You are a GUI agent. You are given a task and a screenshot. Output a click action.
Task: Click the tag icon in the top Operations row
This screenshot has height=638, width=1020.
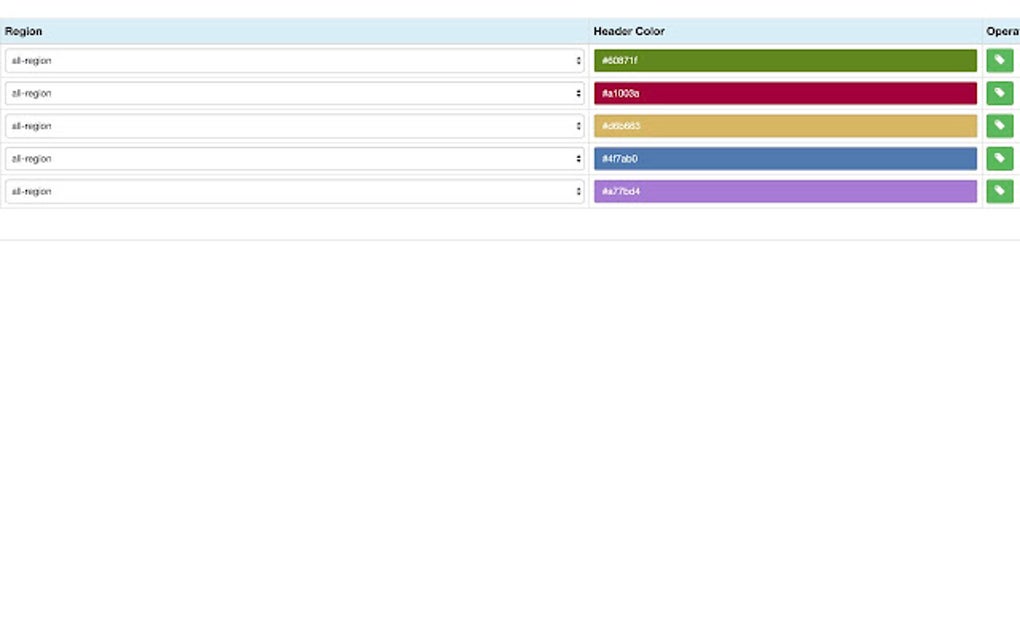[x=999, y=60]
